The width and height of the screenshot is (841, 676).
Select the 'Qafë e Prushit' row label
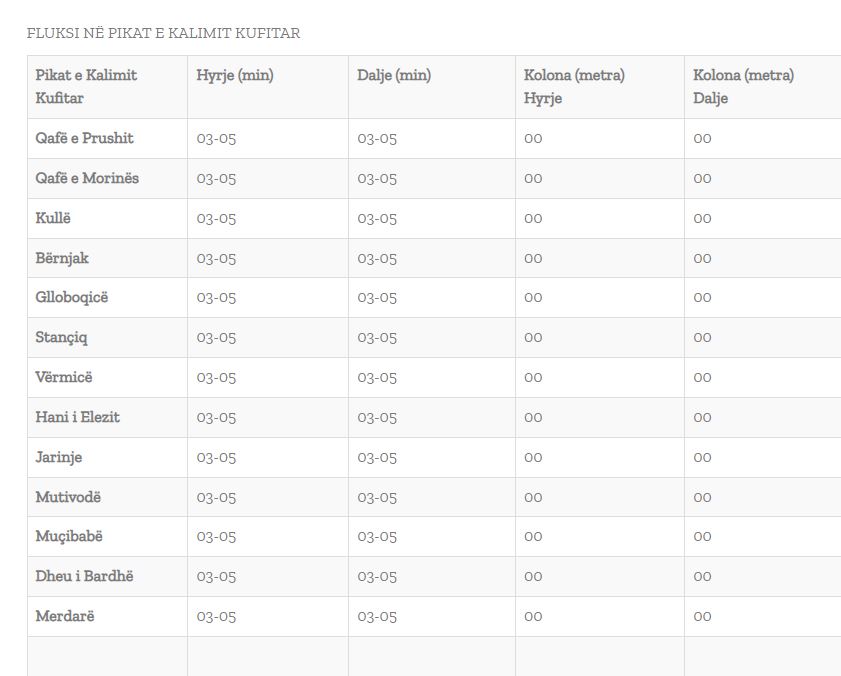(x=85, y=138)
